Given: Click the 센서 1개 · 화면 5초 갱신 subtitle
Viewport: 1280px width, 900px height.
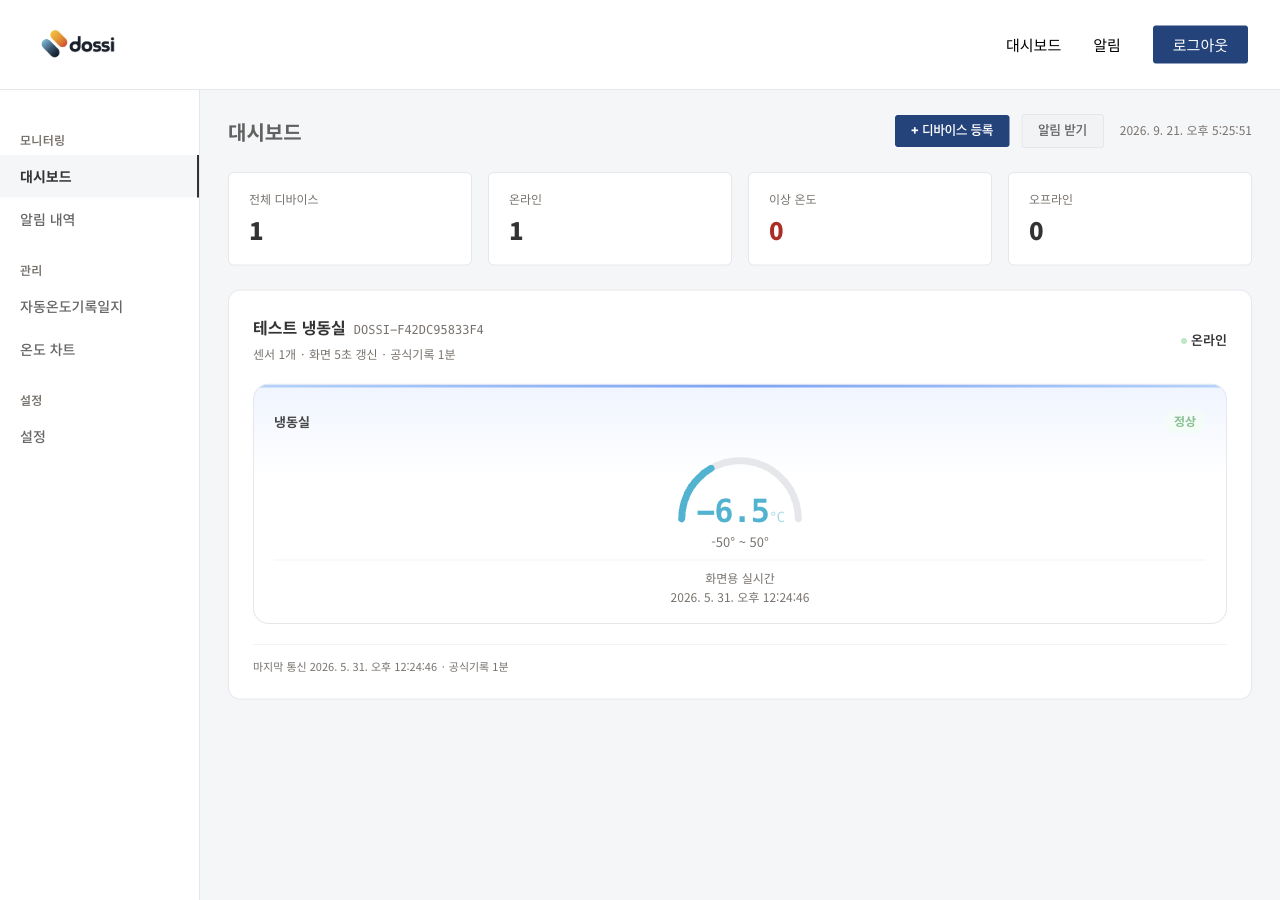Looking at the screenshot, I should [354, 355].
